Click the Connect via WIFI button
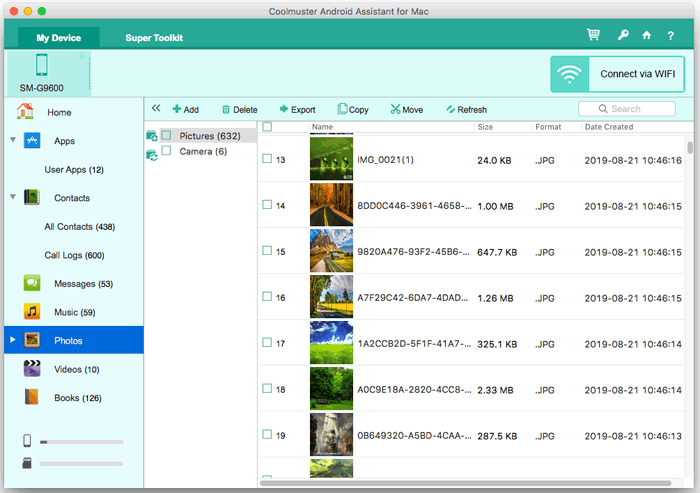 [x=618, y=74]
